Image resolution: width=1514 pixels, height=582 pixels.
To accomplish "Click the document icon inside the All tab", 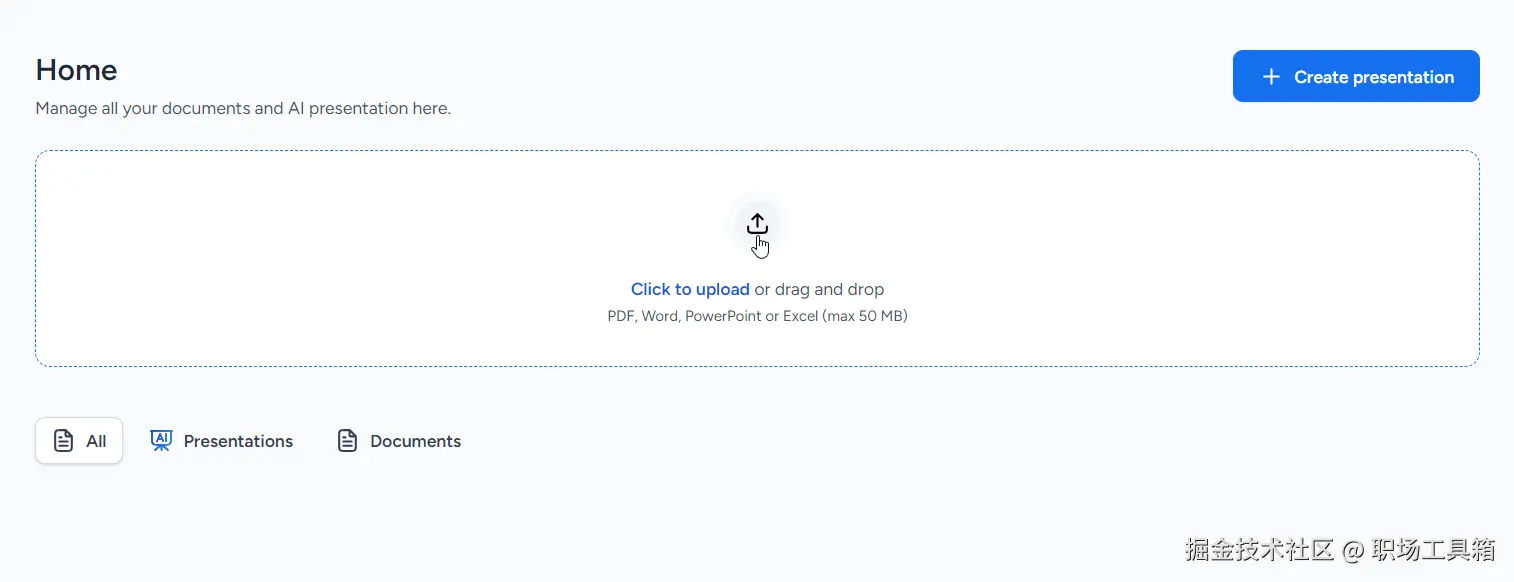I will click(63, 441).
